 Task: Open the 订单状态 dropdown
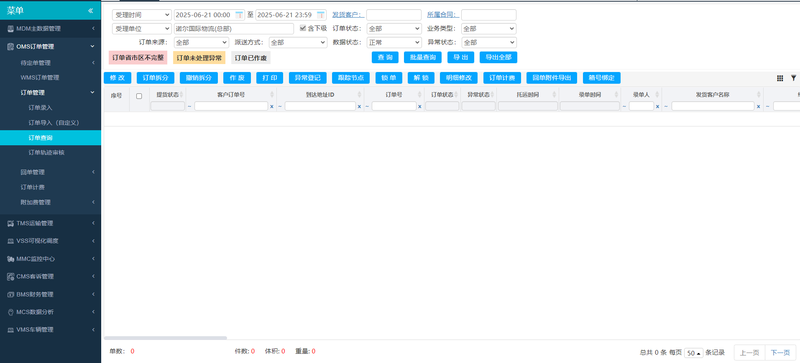(393, 29)
